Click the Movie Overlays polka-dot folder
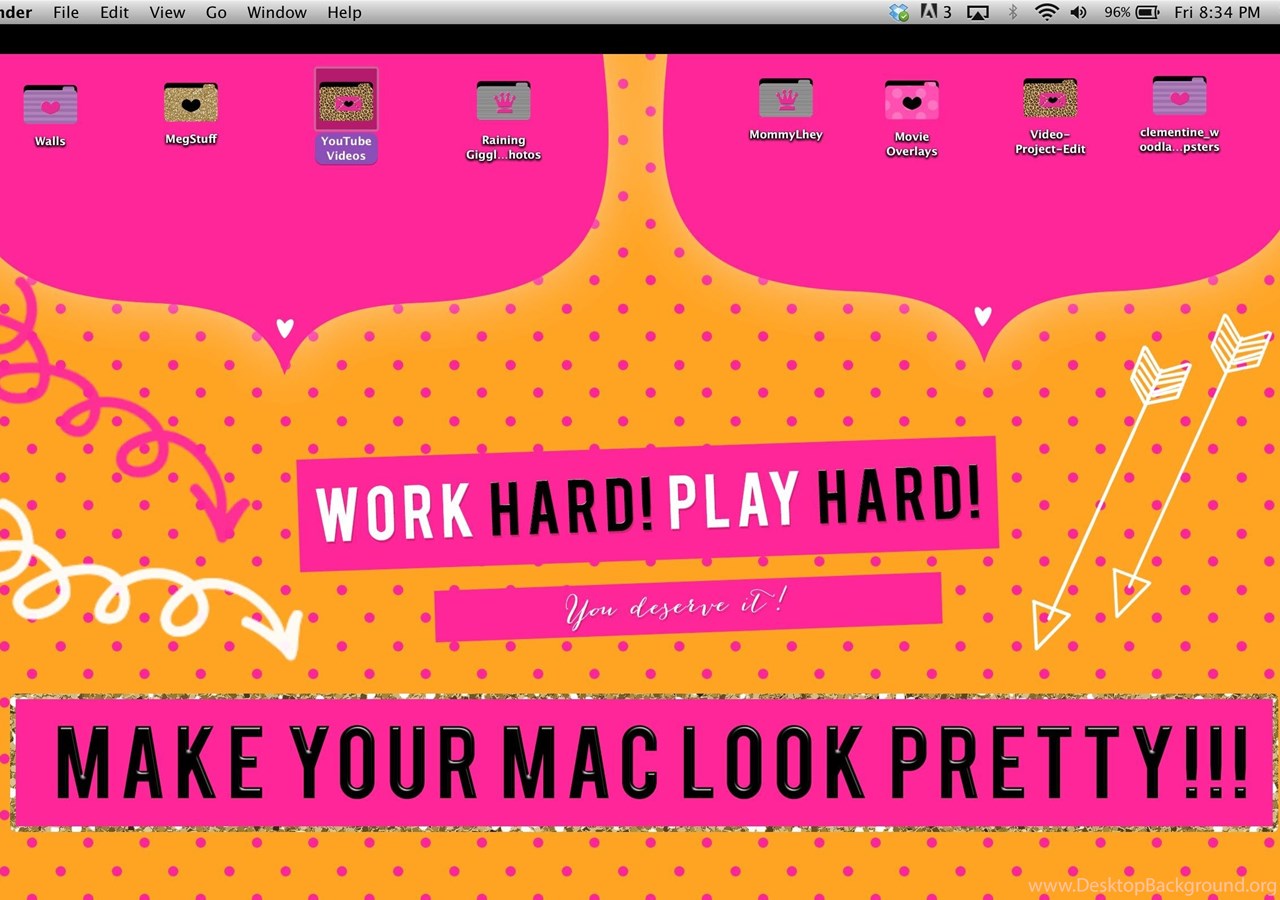 pos(911,101)
